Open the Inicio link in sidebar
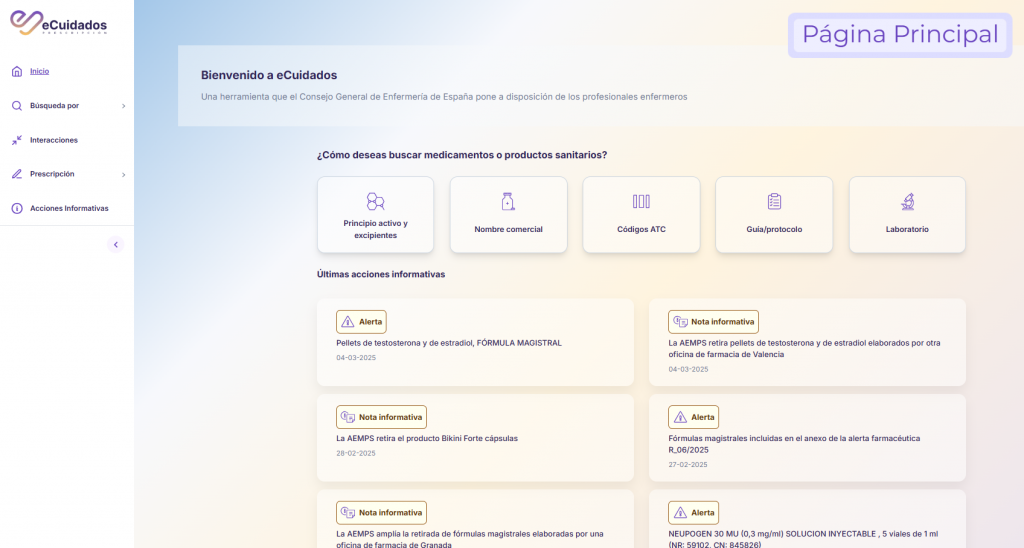The image size is (1024, 548). (39, 71)
